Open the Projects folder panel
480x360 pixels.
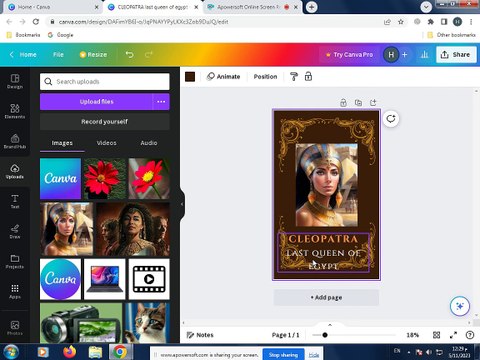pyautogui.click(x=15, y=261)
